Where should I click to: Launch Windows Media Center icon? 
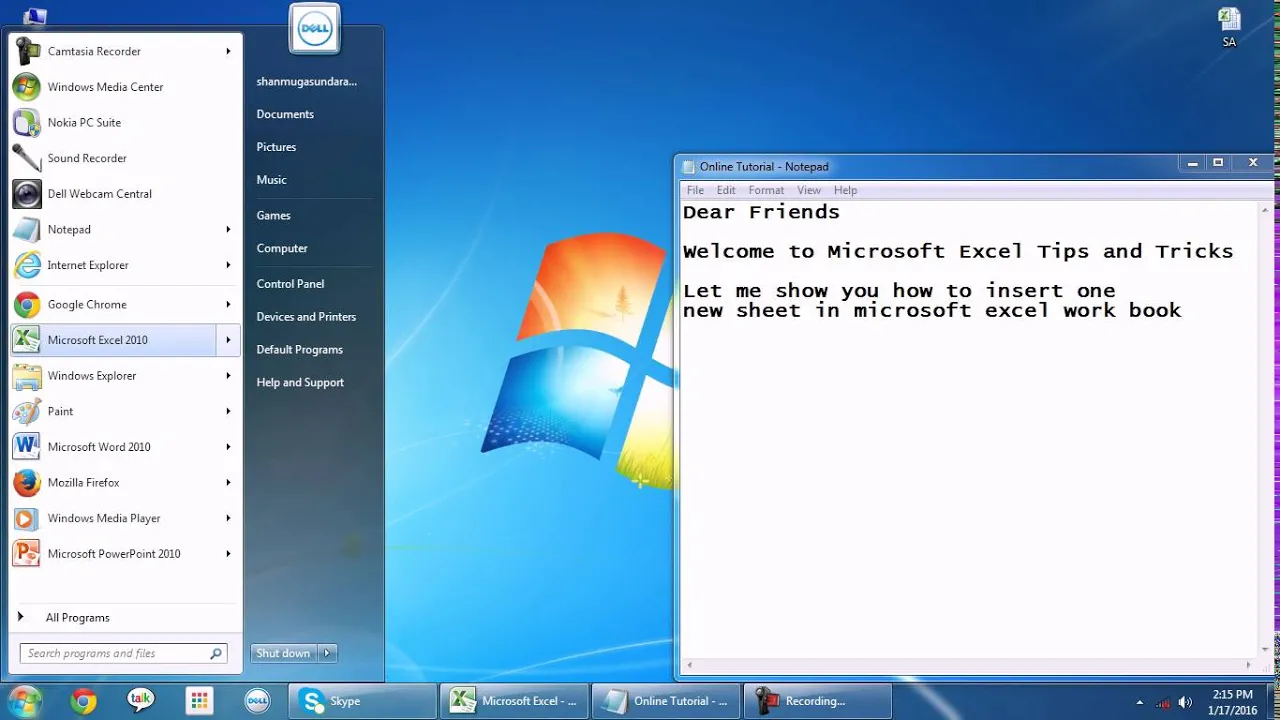coord(27,87)
